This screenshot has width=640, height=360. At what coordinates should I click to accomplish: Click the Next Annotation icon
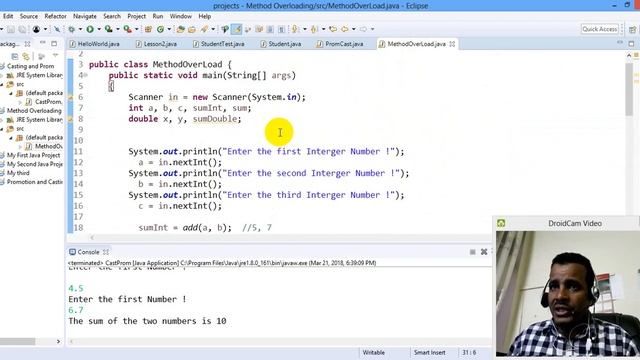pyautogui.click(x=294, y=29)
